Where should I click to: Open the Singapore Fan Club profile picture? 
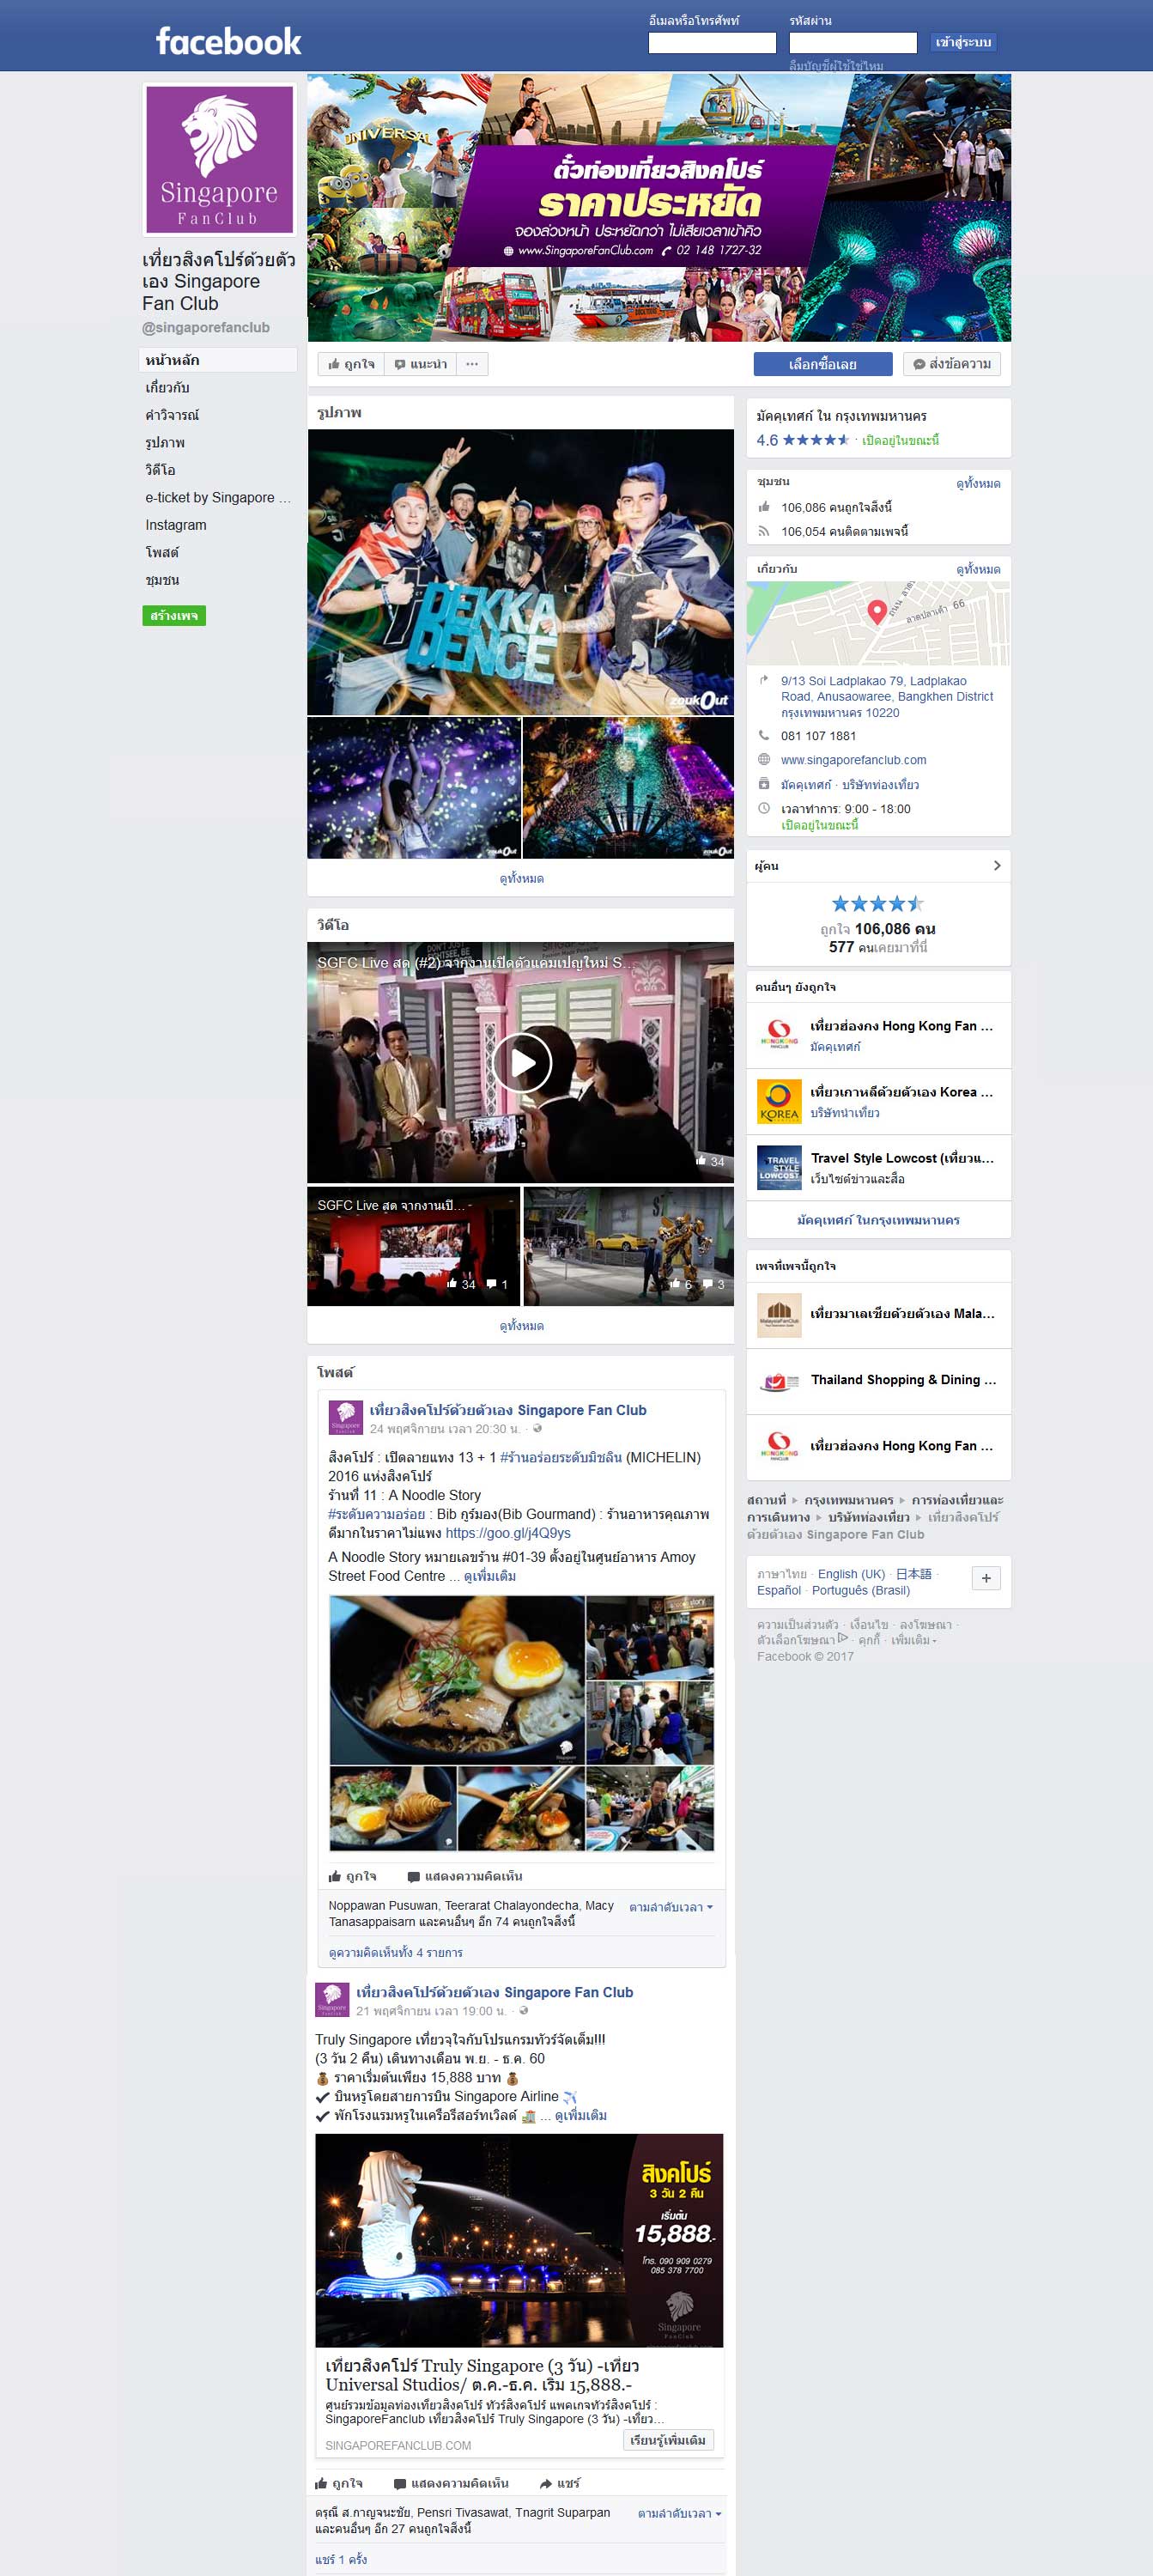(x=219, y=160)
